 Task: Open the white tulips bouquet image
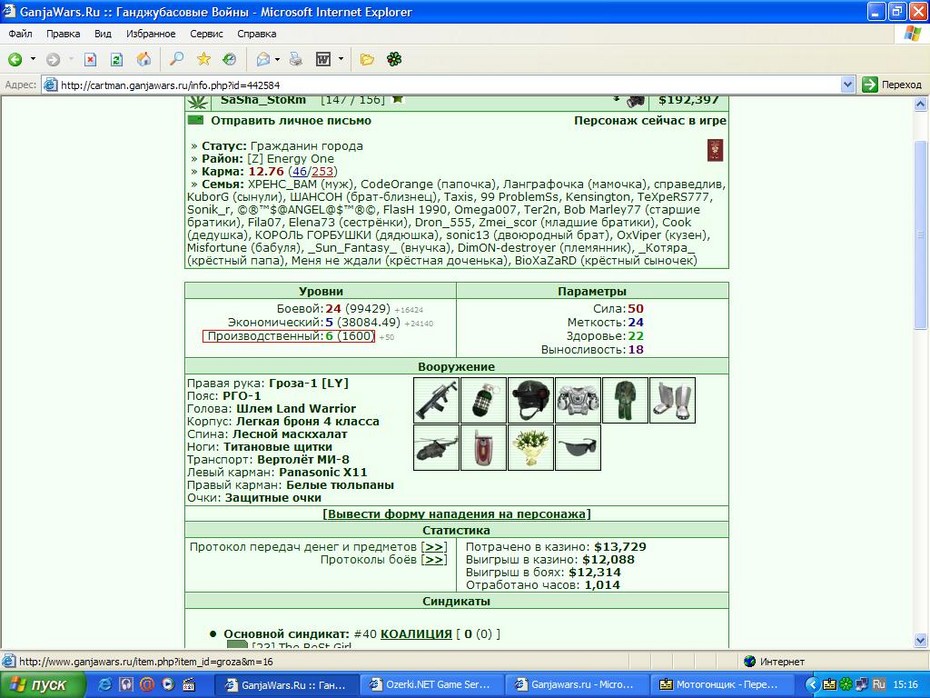pos(531,448)
